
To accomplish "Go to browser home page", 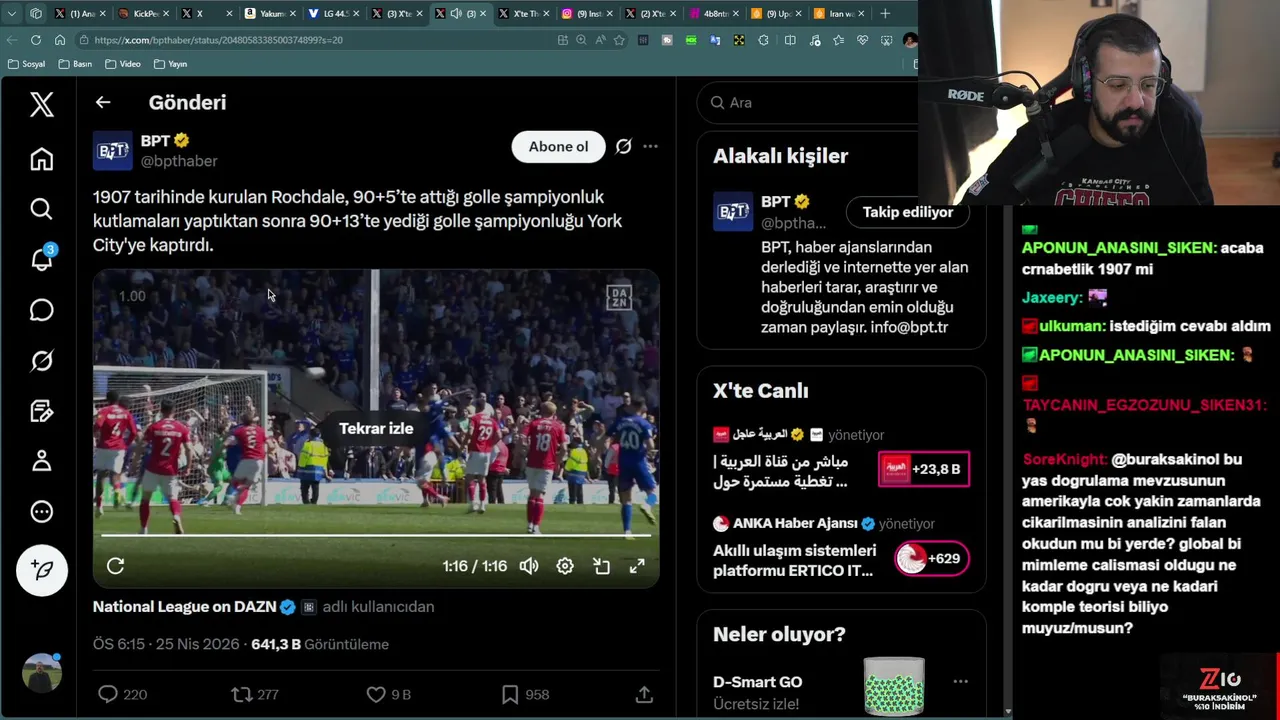I will click(60, 40).
